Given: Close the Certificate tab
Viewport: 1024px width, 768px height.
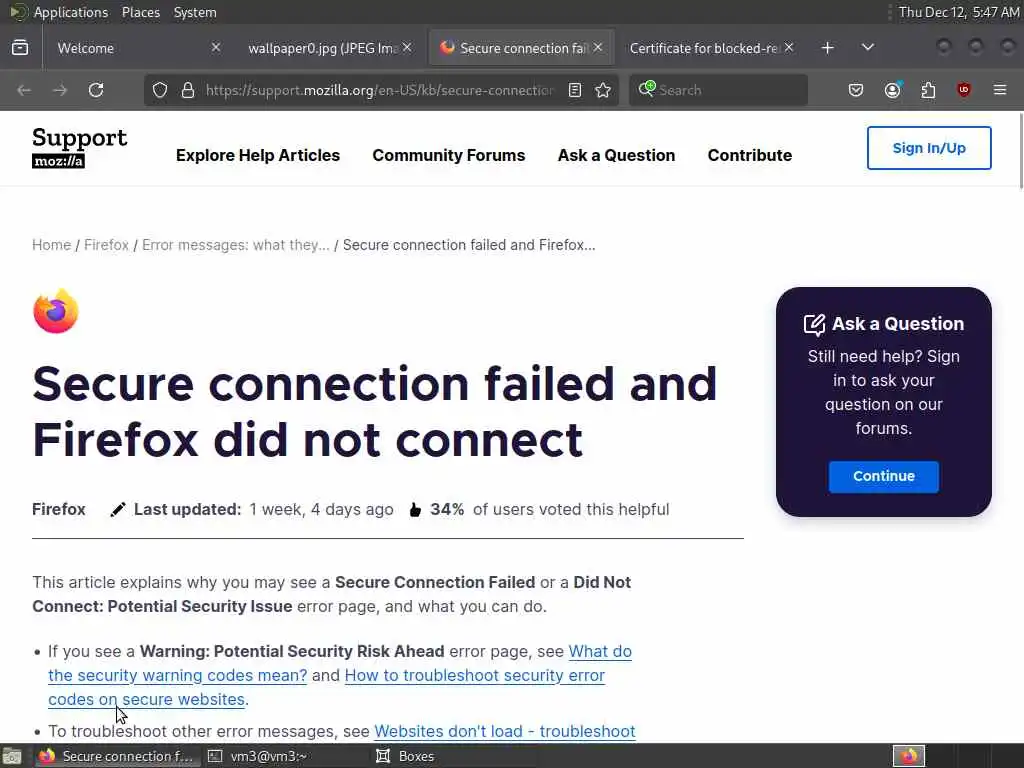Looking at the screenshot, I should pyautogui.click(x=789, y=48).
